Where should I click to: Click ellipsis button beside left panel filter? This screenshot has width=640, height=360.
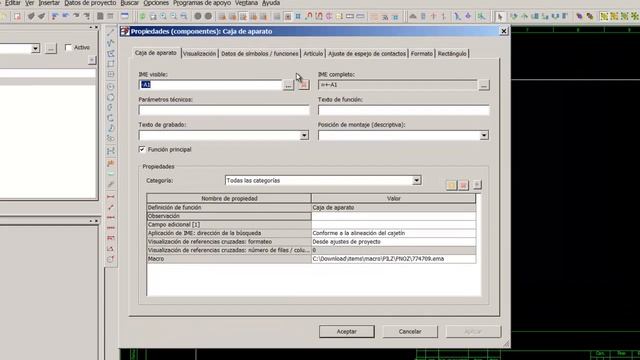pos(51,49)
